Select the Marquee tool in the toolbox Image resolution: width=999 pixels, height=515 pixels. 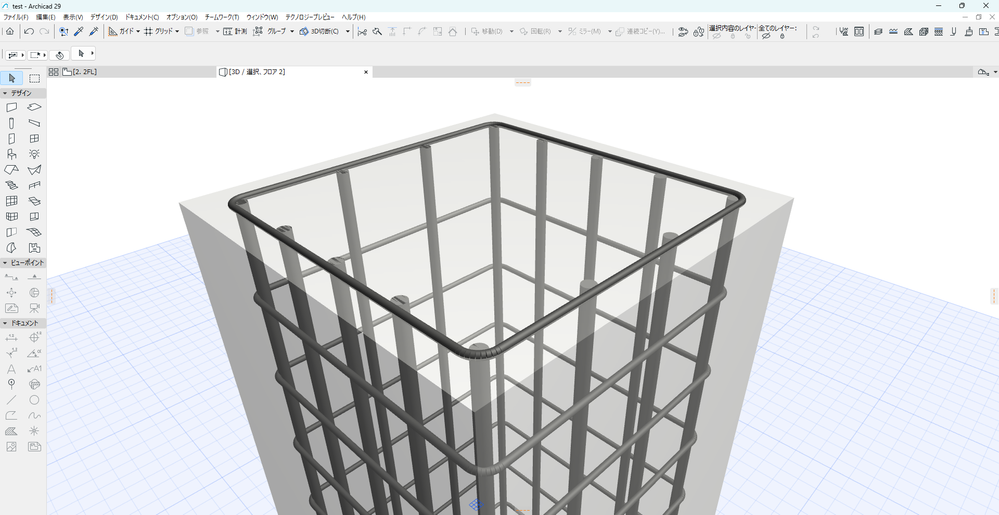tap(34, 78)
